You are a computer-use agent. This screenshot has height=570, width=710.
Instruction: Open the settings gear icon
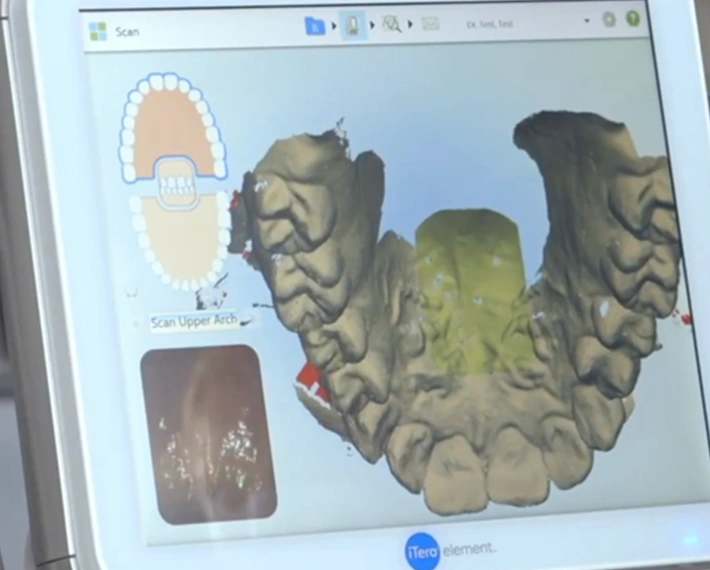tap(609, 19)
